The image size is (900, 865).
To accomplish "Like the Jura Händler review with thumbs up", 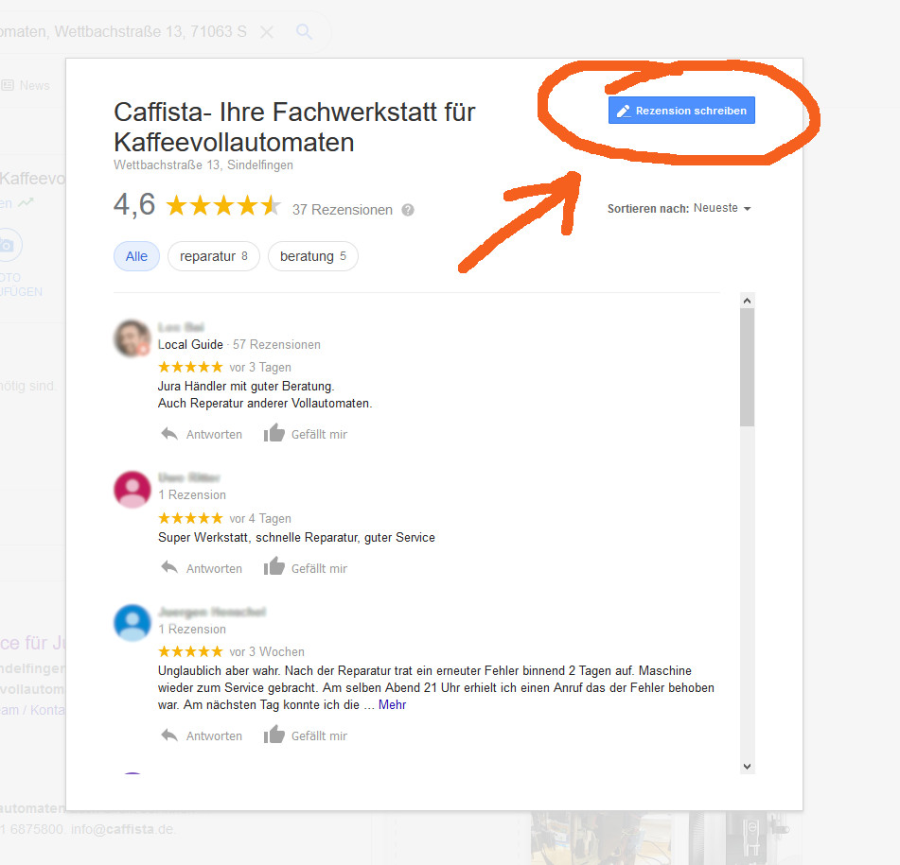I will point(305,433).
